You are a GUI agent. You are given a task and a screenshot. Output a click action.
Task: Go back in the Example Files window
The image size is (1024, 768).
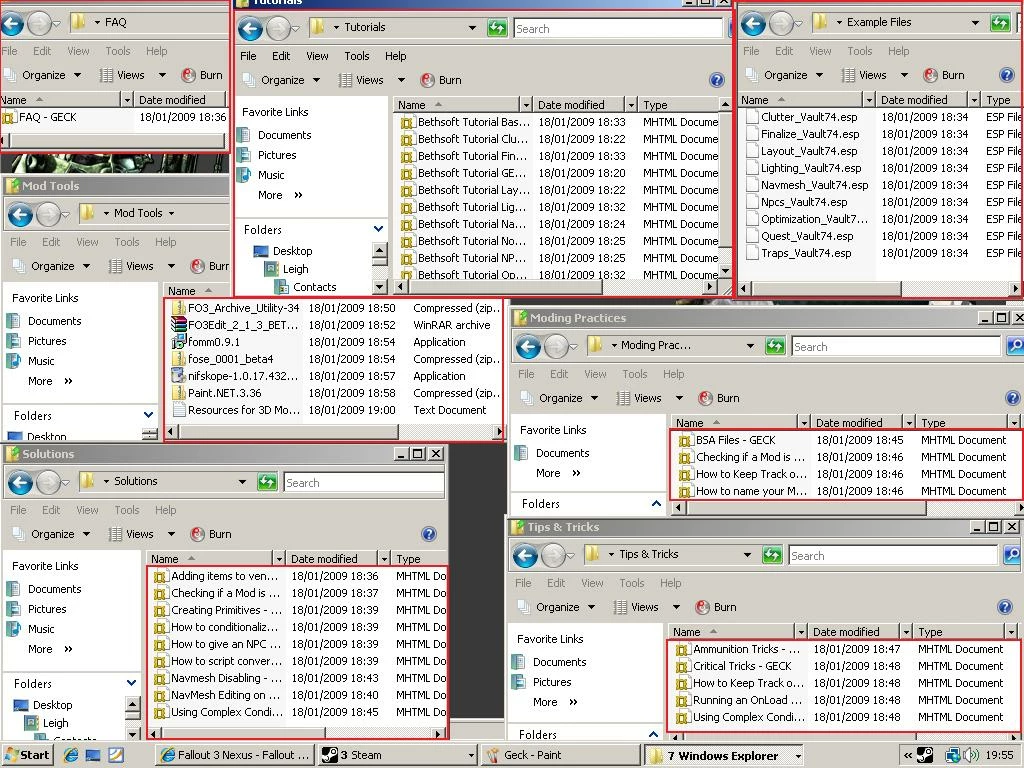pos(753,24)
